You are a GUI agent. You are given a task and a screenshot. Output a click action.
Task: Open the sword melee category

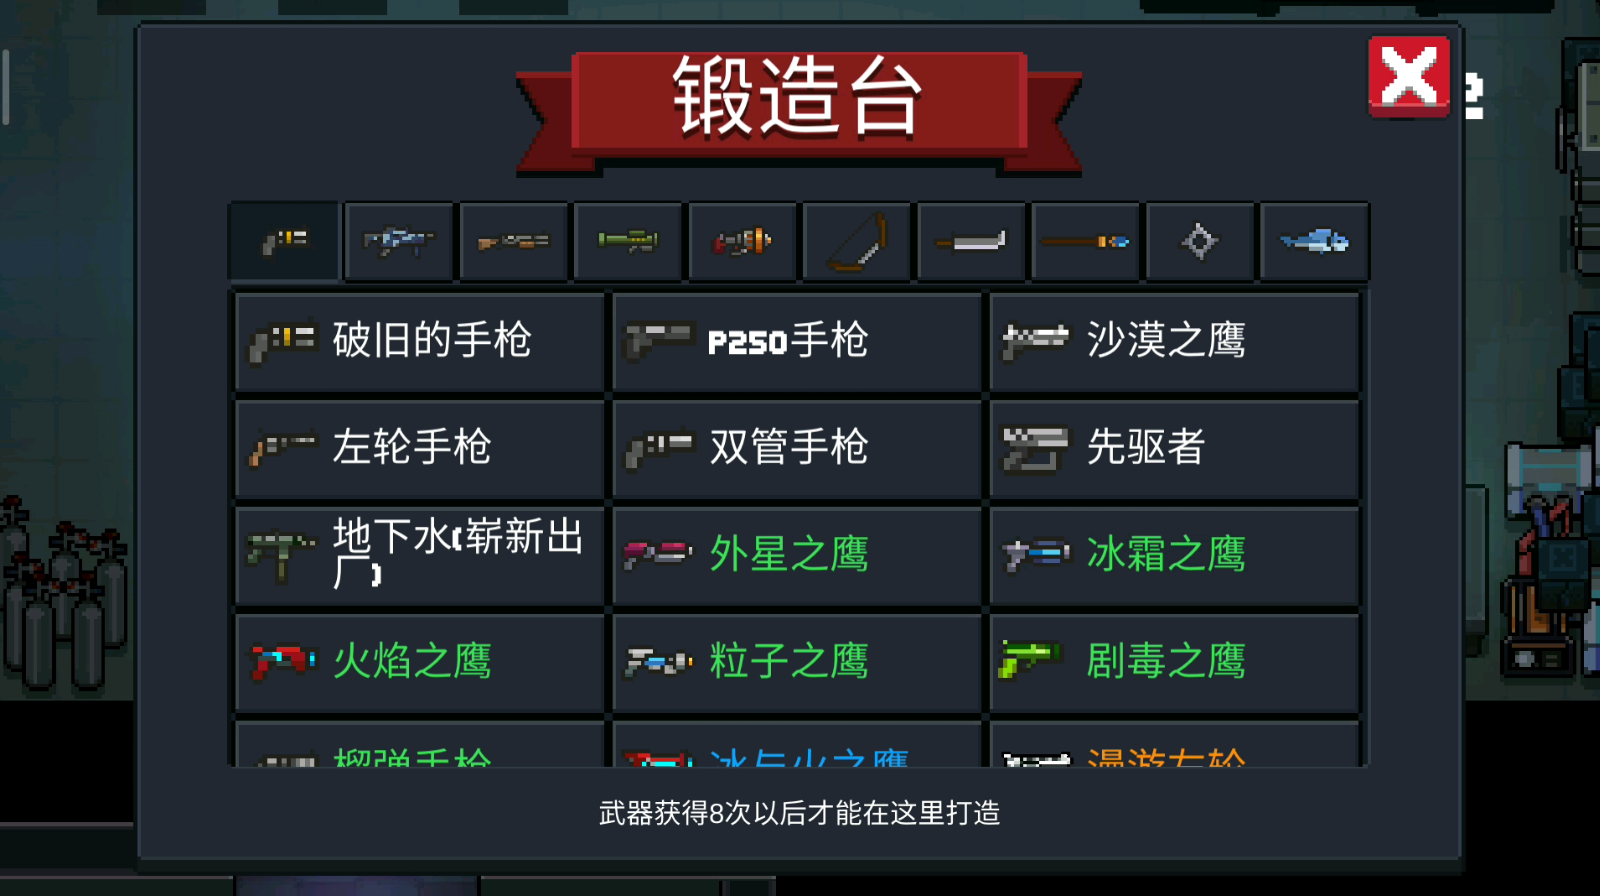[x=972, y=242]
